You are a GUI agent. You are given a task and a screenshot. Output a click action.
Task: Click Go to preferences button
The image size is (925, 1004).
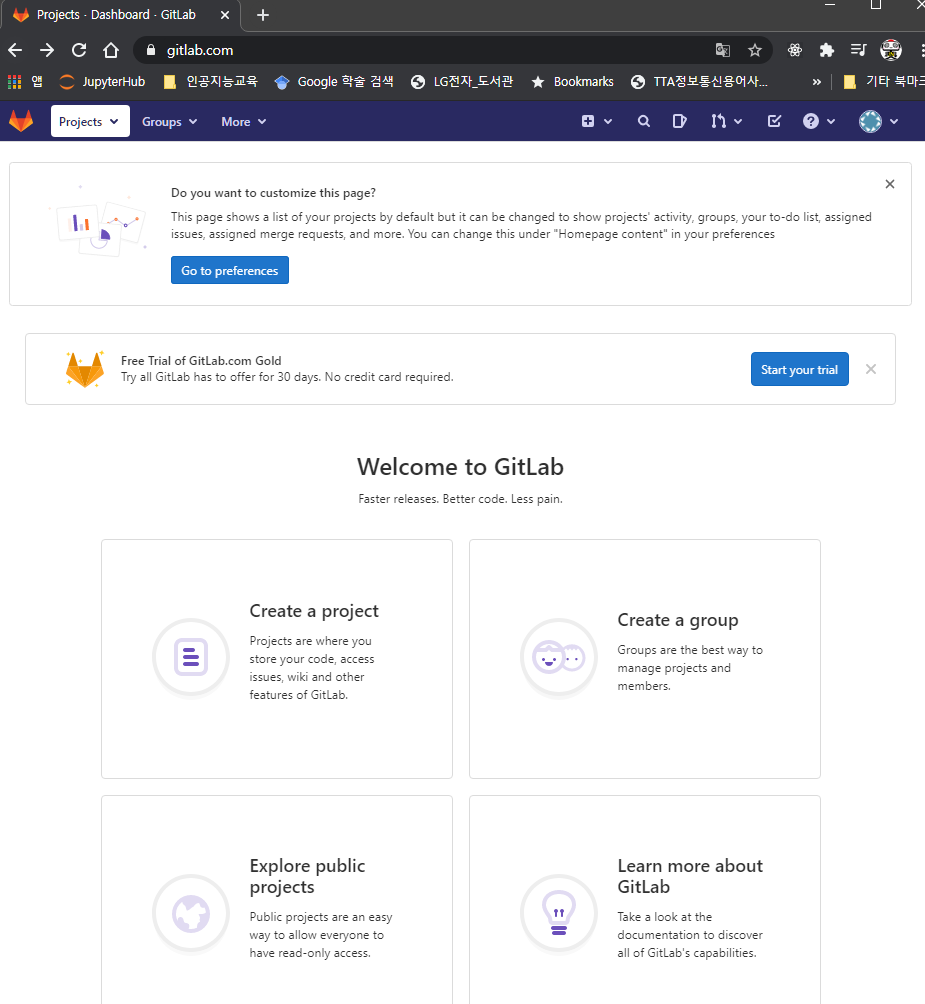pyautogui.click(x=230, y=270)
